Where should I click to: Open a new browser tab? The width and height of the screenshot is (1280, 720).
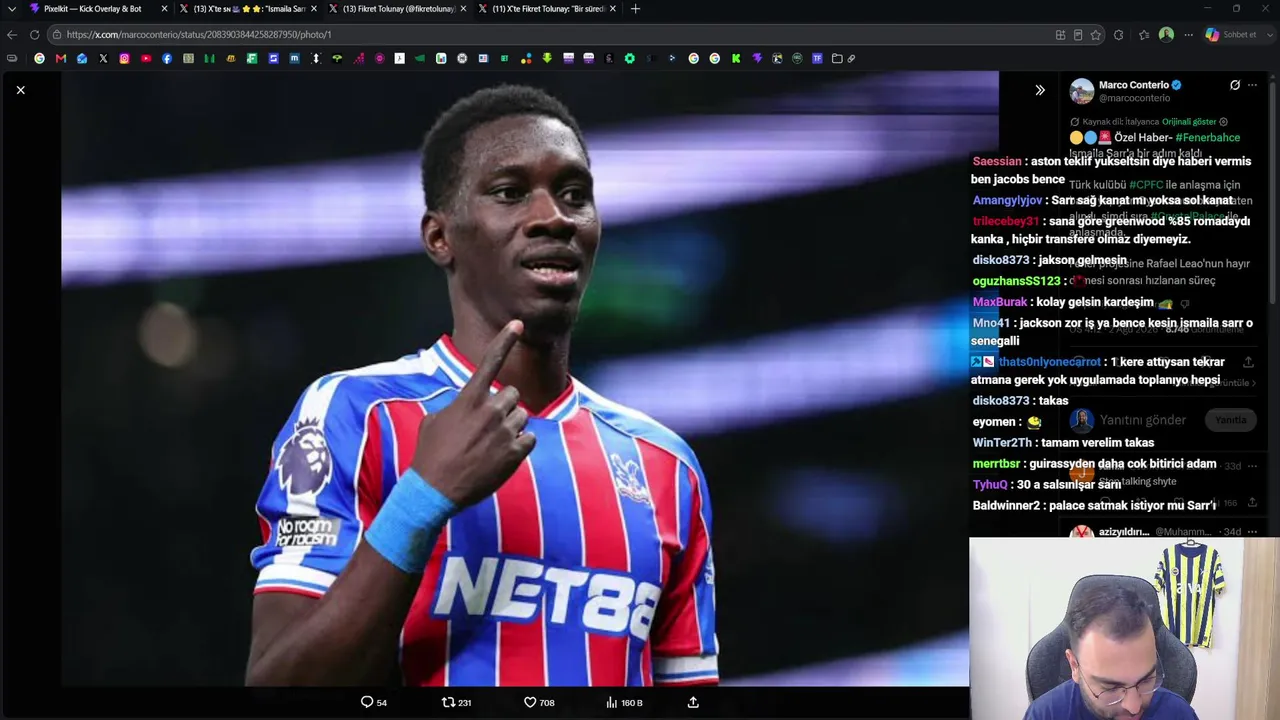click(x=635, y=9)
